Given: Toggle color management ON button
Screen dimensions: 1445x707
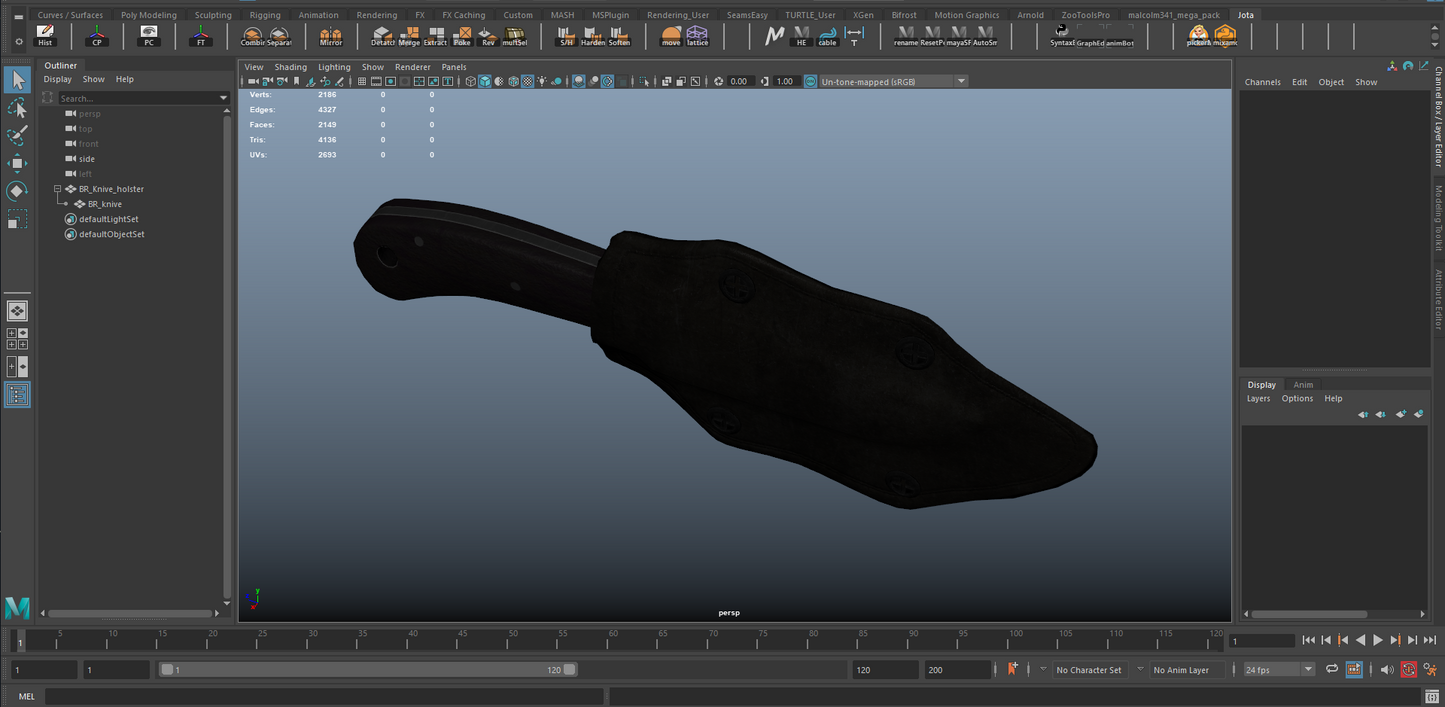Looking at the screenshot, I should pos(810,82).
